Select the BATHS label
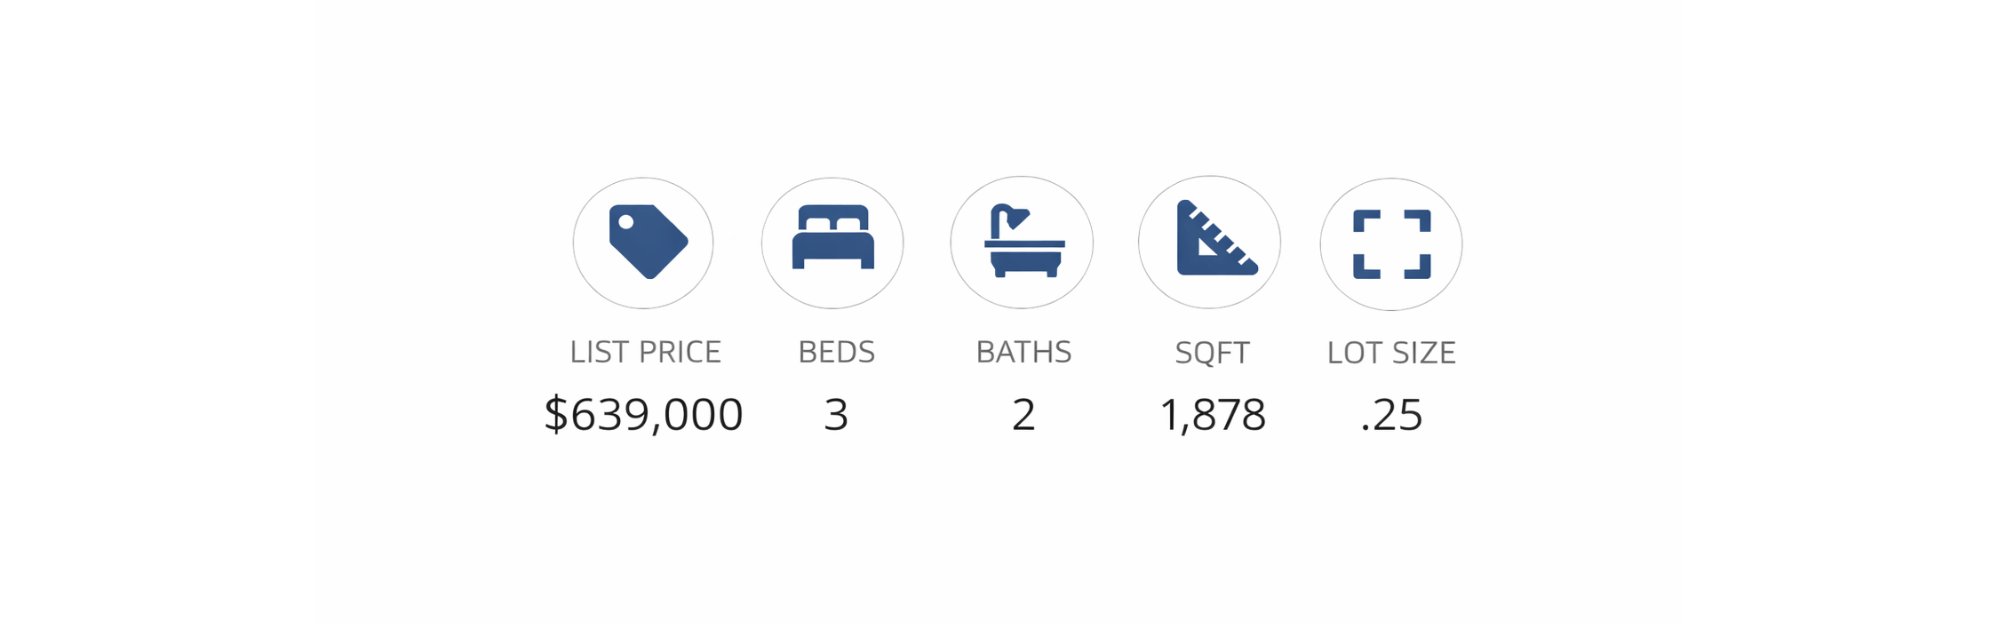 tap(1023, 352)
